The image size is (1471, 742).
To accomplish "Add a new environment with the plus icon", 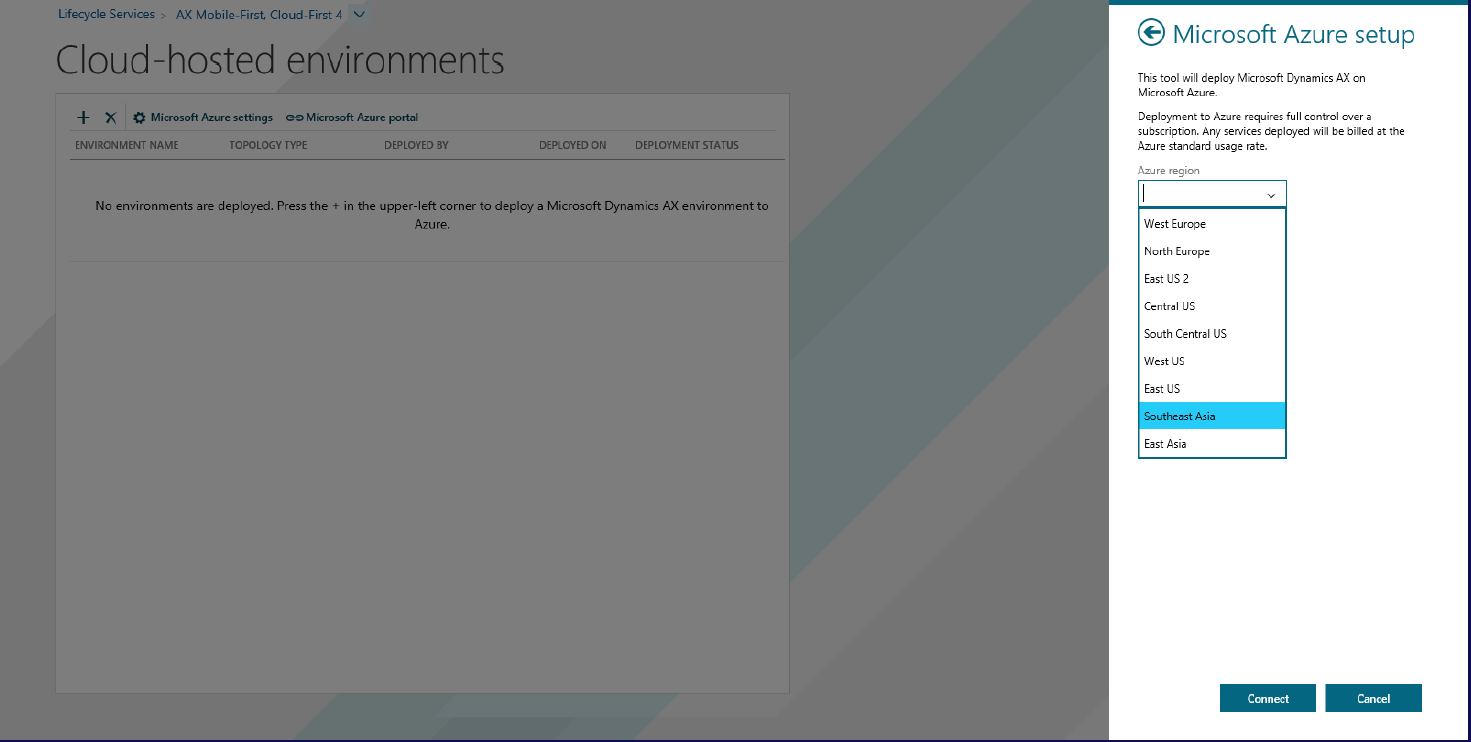I will point(83,117).
